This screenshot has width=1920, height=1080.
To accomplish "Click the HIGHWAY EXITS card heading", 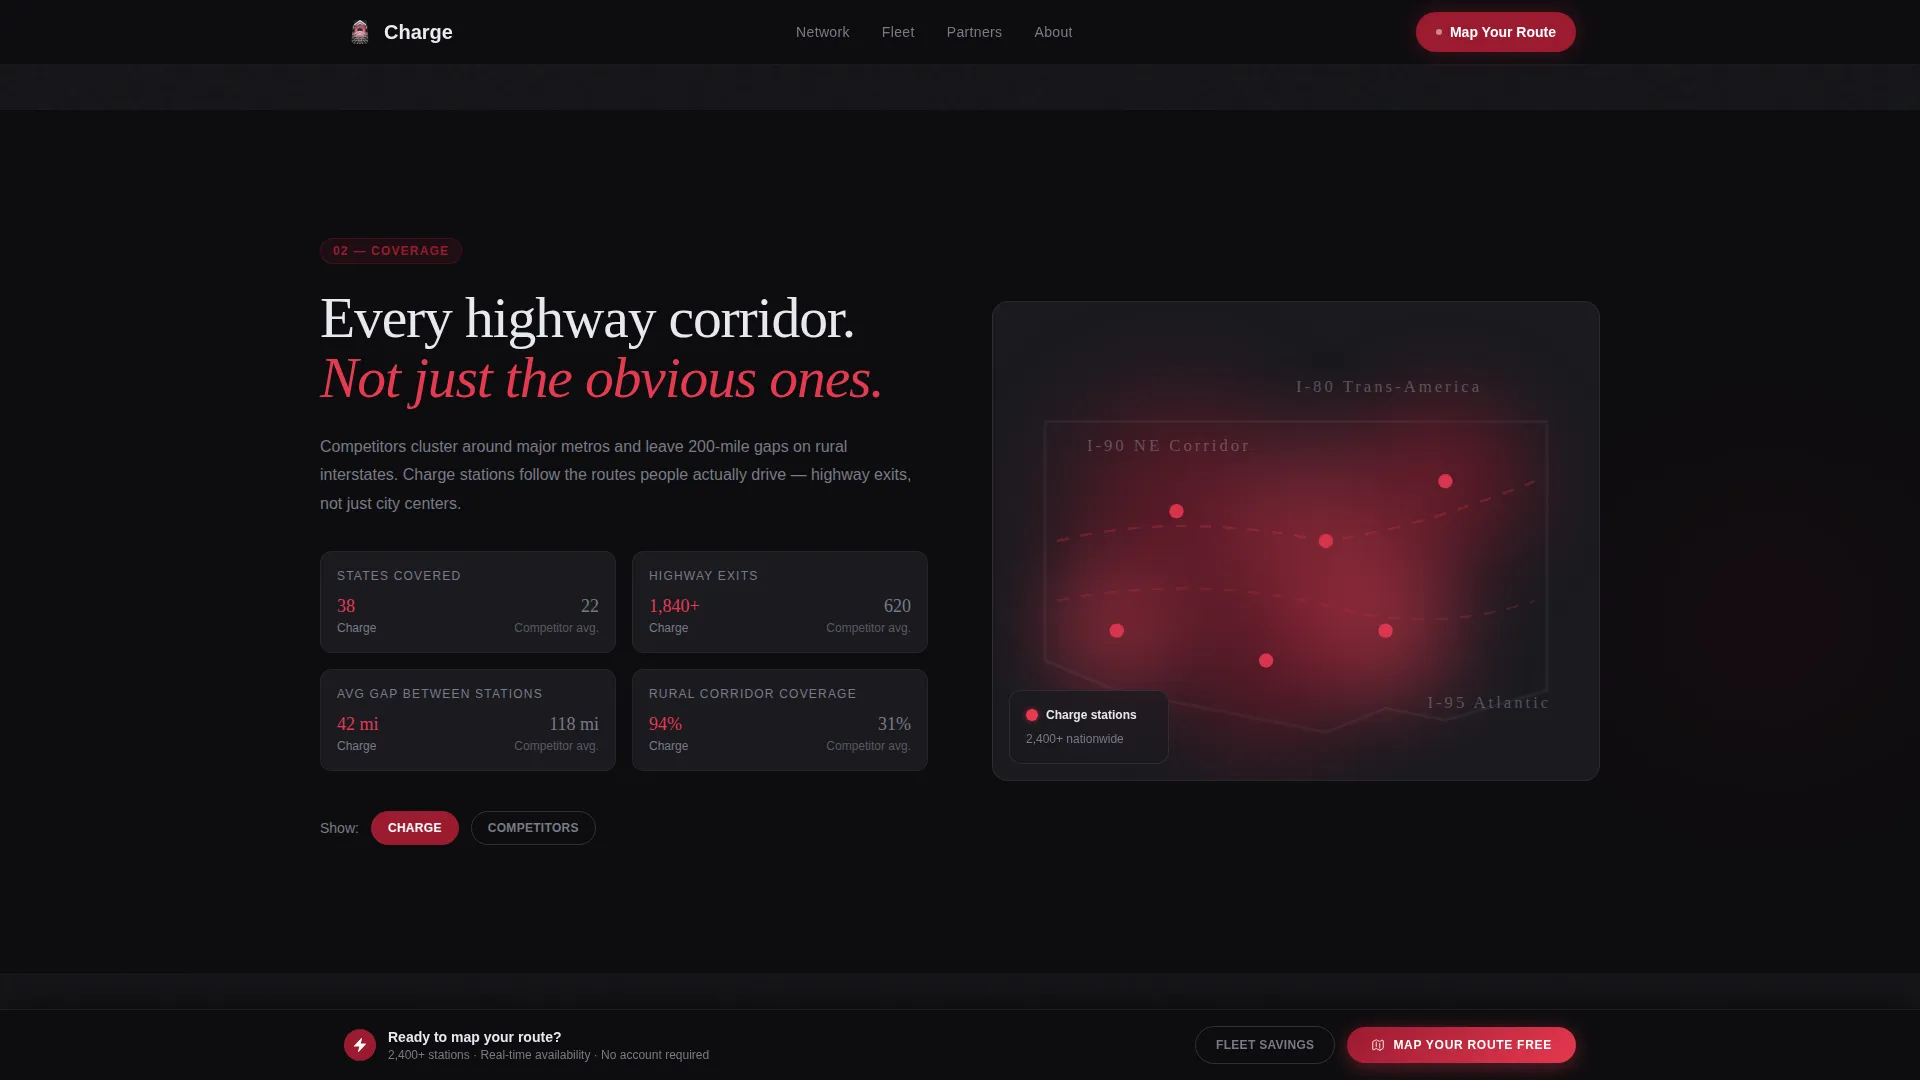I will coord(703,576).
